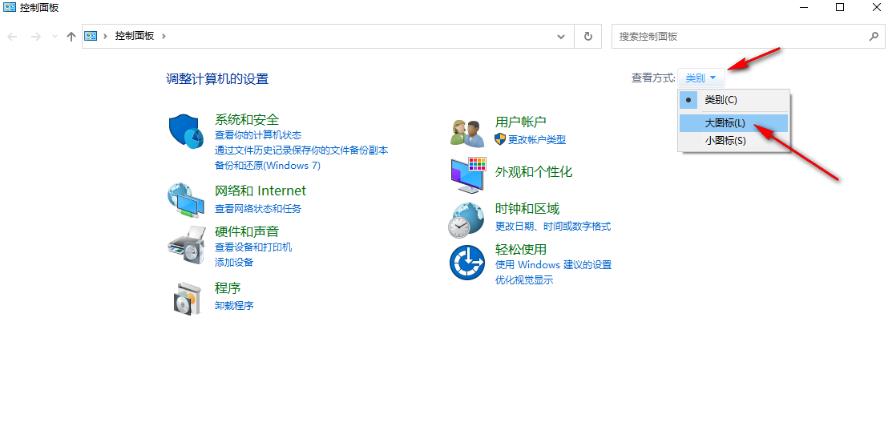The image size is (892, 442).
Task: Close the 控制面板 window
Action: 876,7
